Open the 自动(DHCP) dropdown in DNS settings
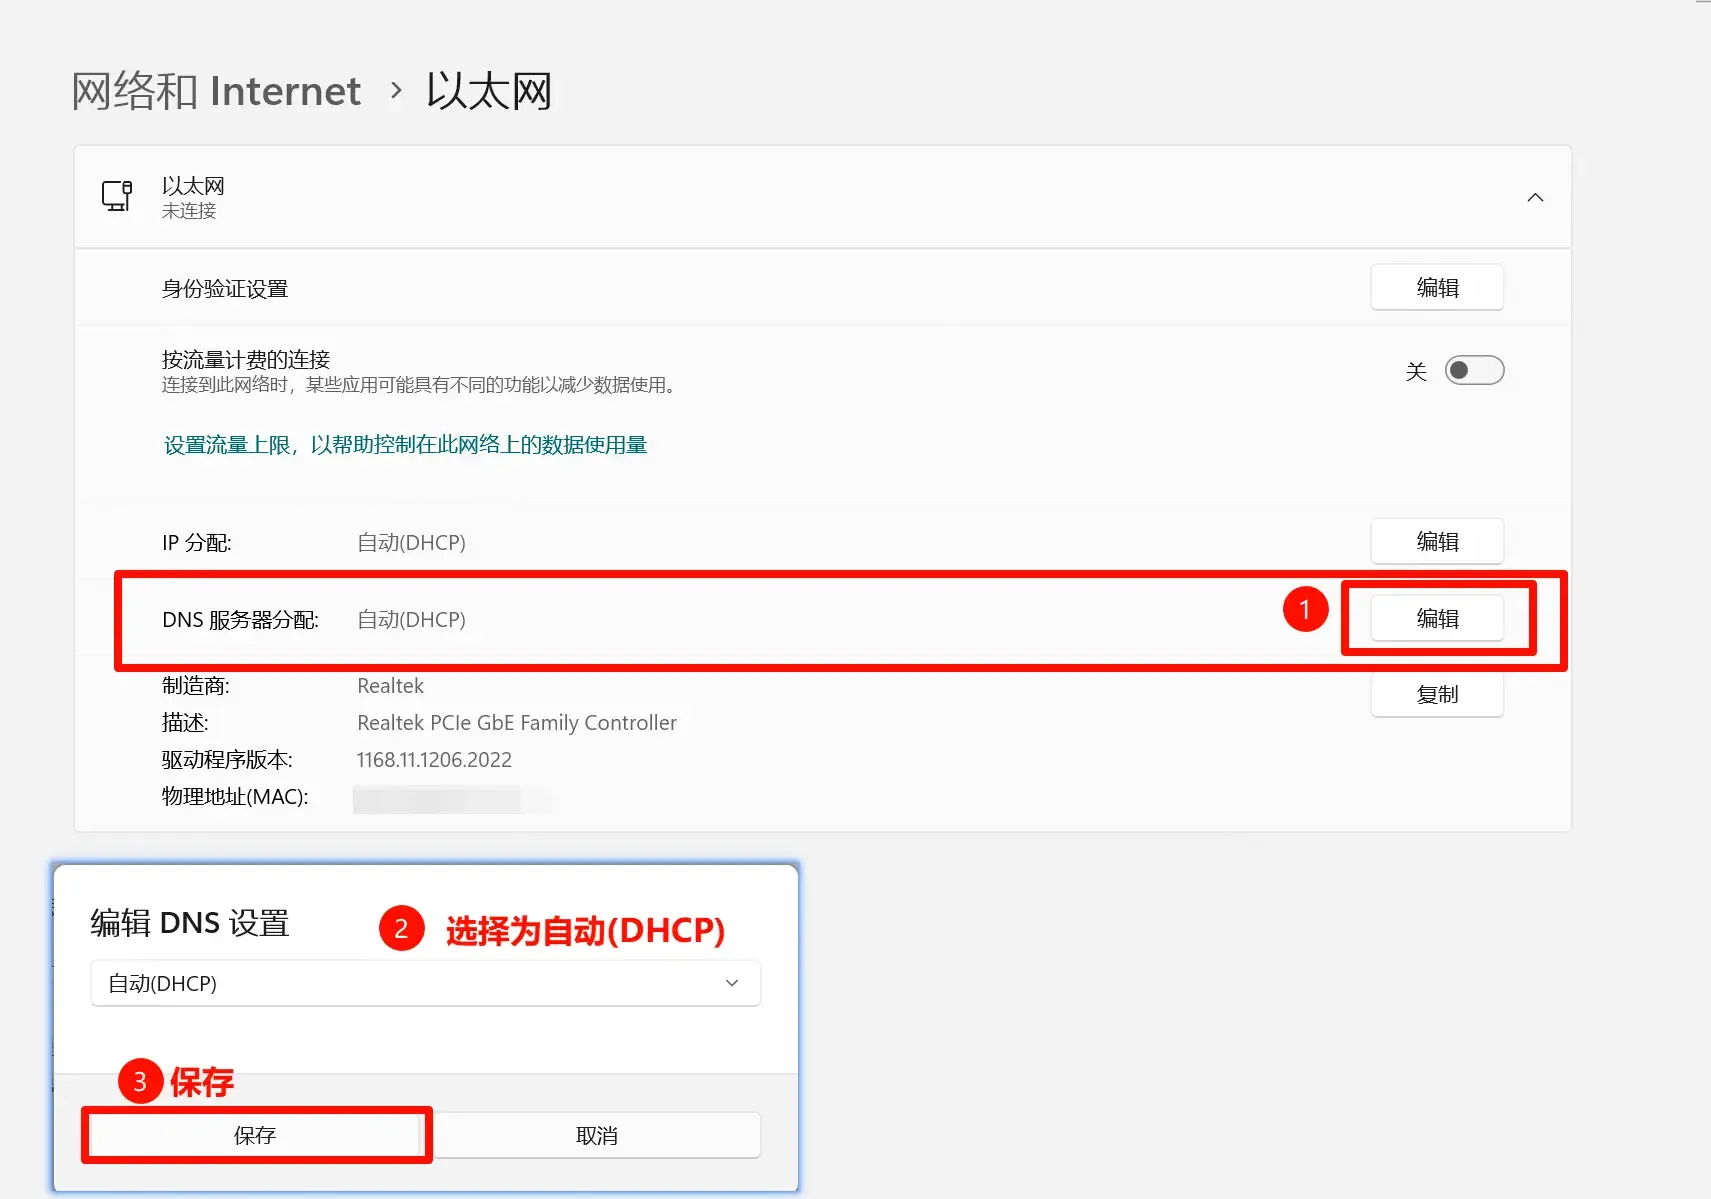Viewport: 1711px width, 1199px height. click(425, 983)
